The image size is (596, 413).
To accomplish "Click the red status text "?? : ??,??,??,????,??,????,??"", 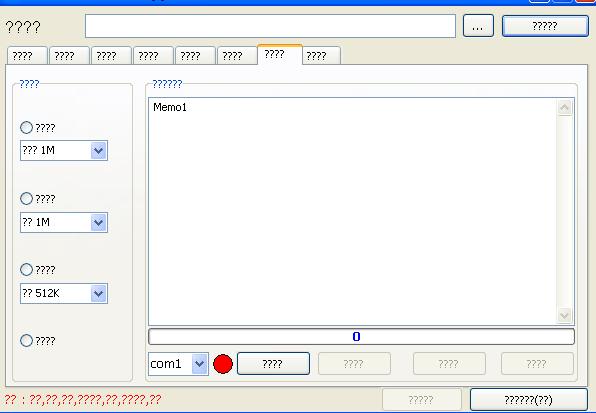I will 82,400.
